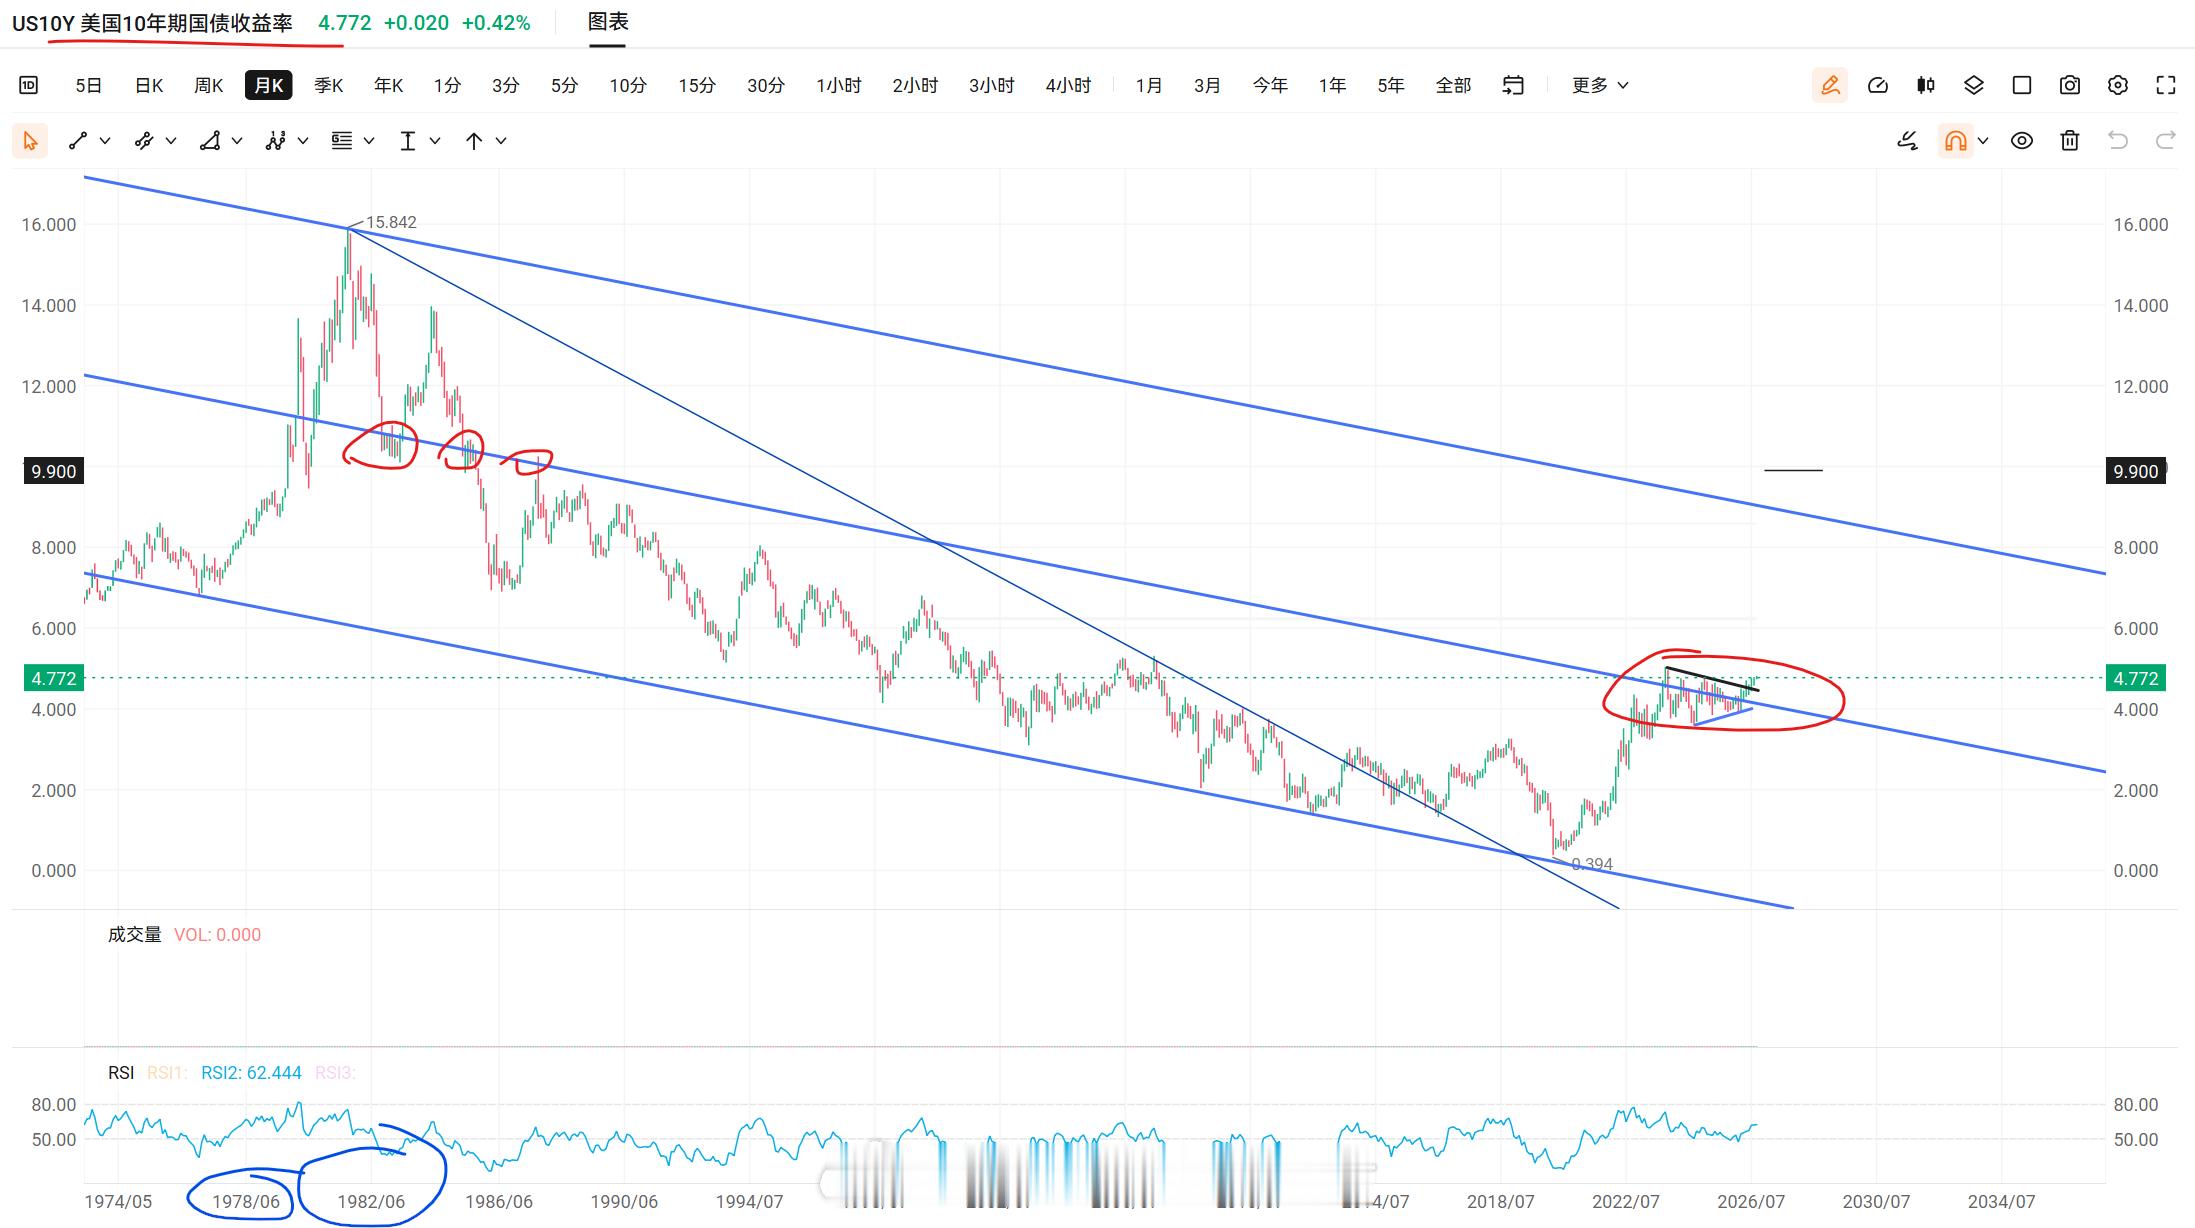Change the candlestick chart type
This screenshot has width=2195, height=1228.
click(x=1926, y=85)
